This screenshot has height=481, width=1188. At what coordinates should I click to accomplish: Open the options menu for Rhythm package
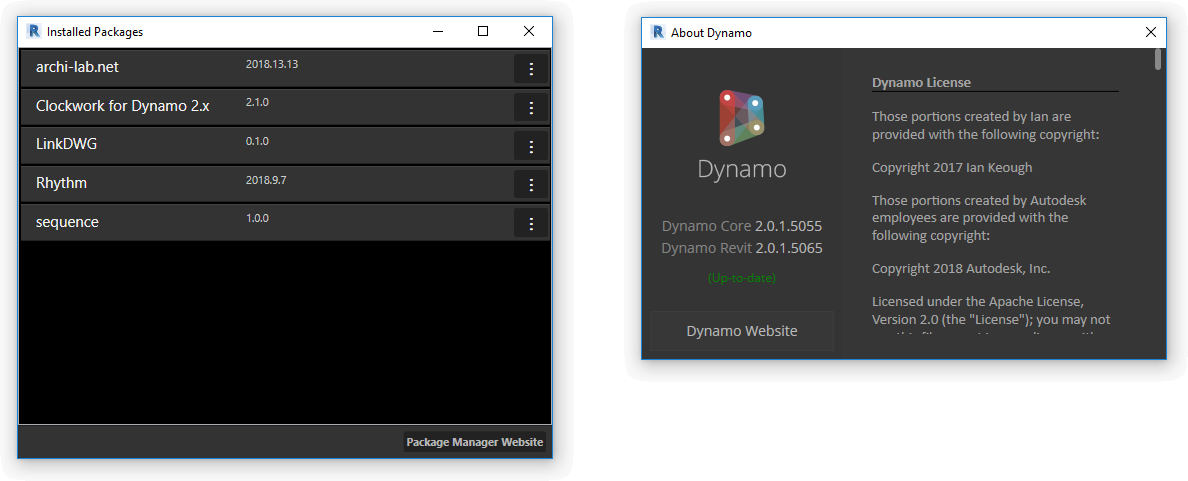point(531,185)
